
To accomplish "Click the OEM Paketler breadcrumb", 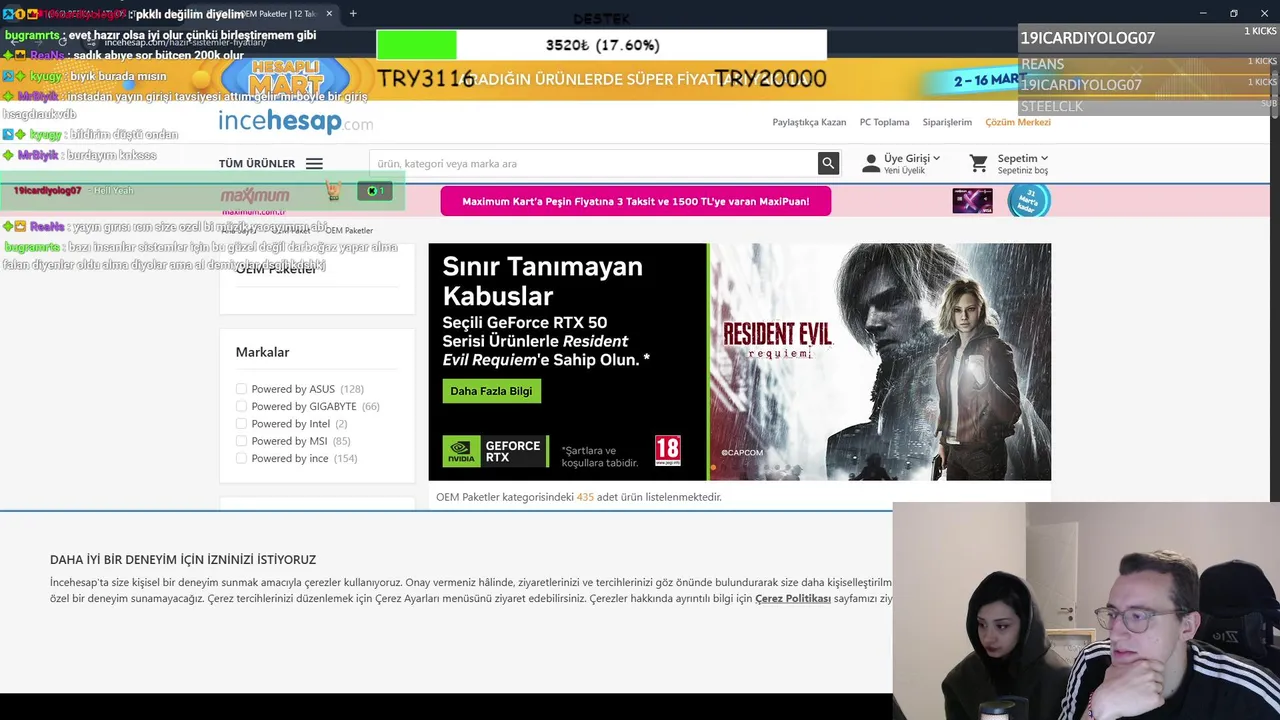I will 349,230.
